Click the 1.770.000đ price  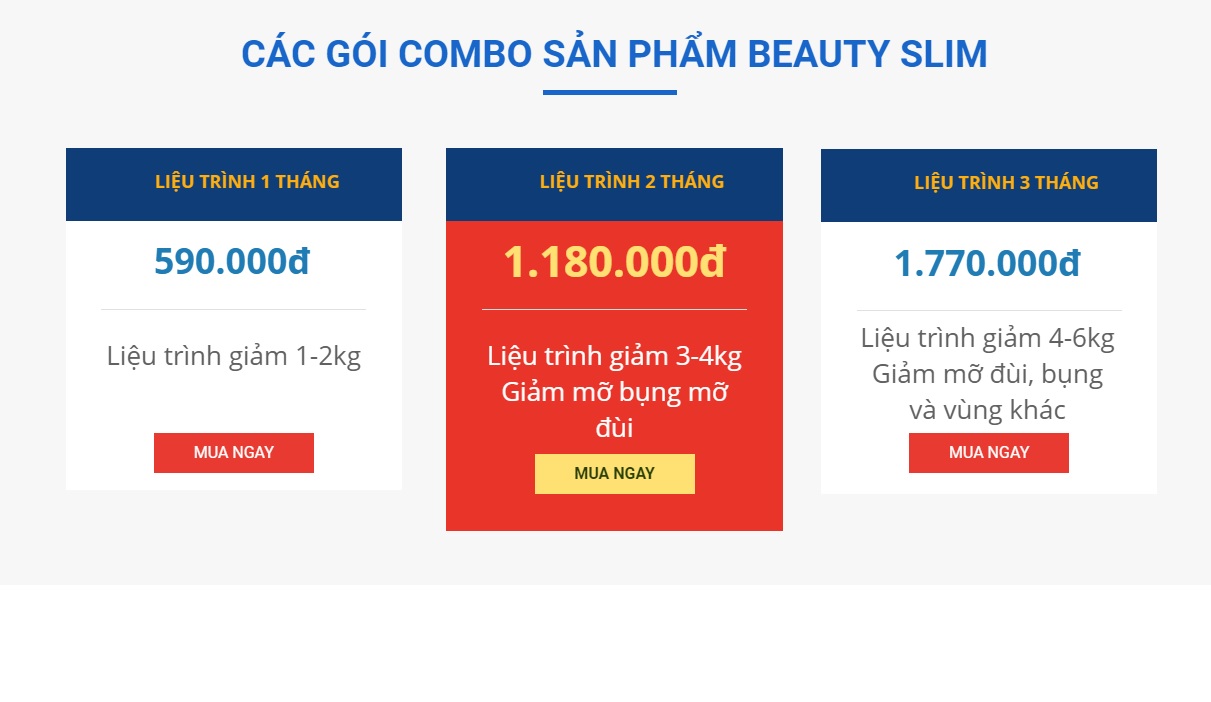(x=987, y=264)
